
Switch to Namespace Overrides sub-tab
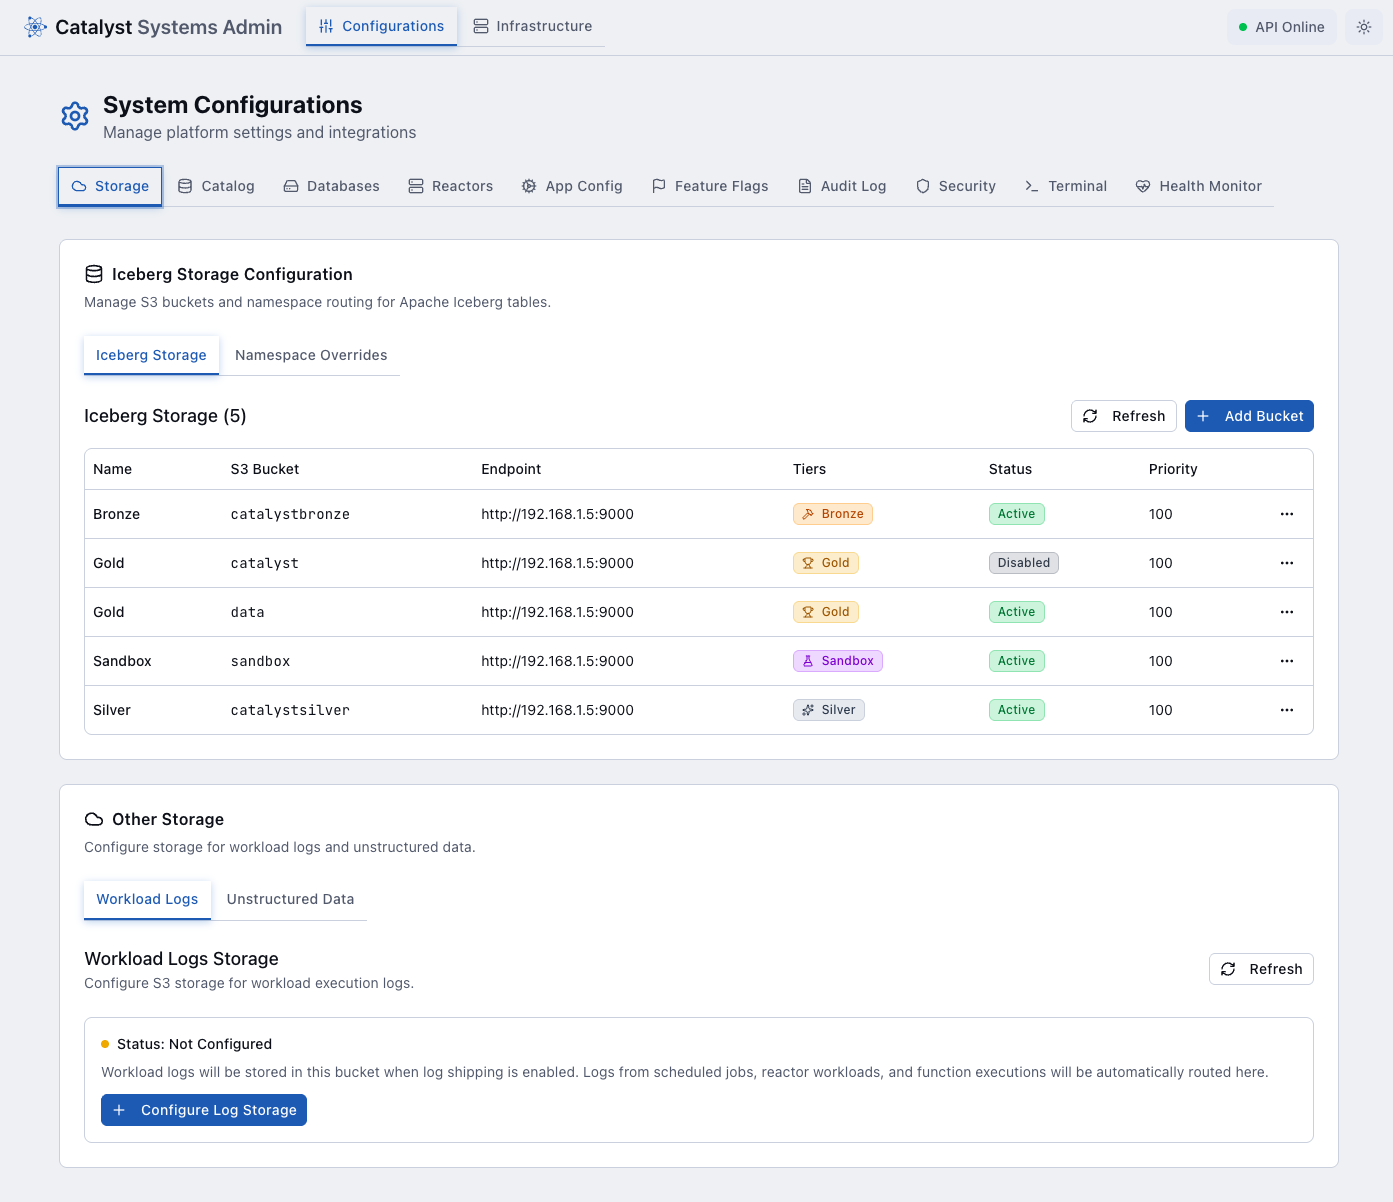tap(311, 355)
